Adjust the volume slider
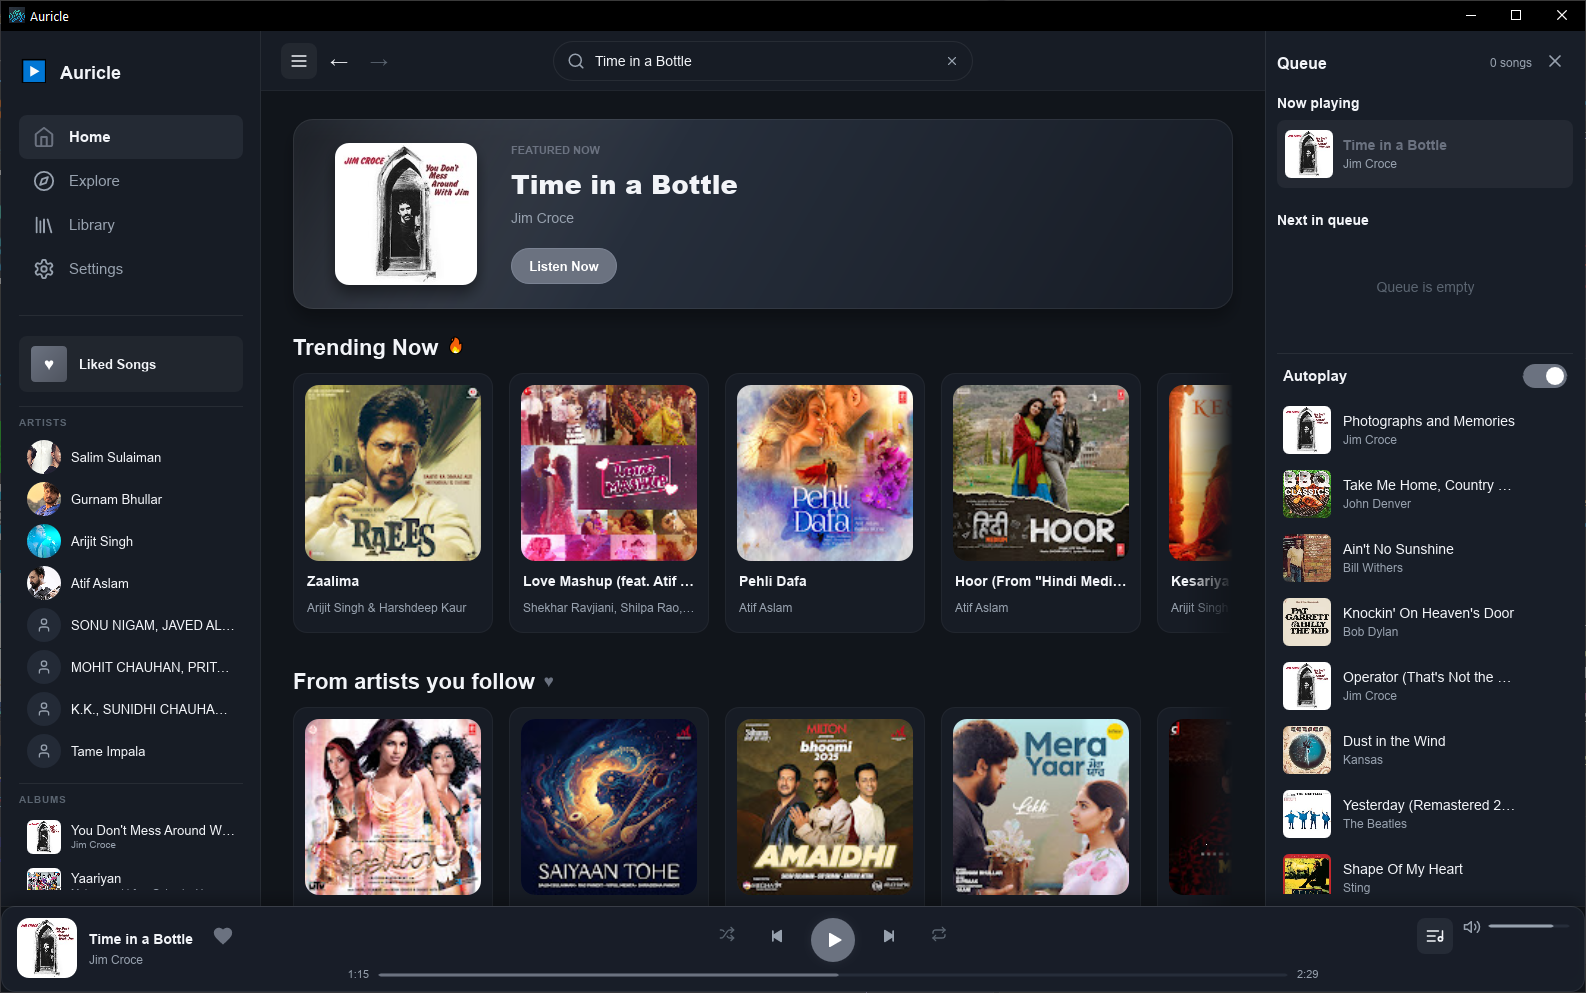1586x993 pixels. (1529, 926)
